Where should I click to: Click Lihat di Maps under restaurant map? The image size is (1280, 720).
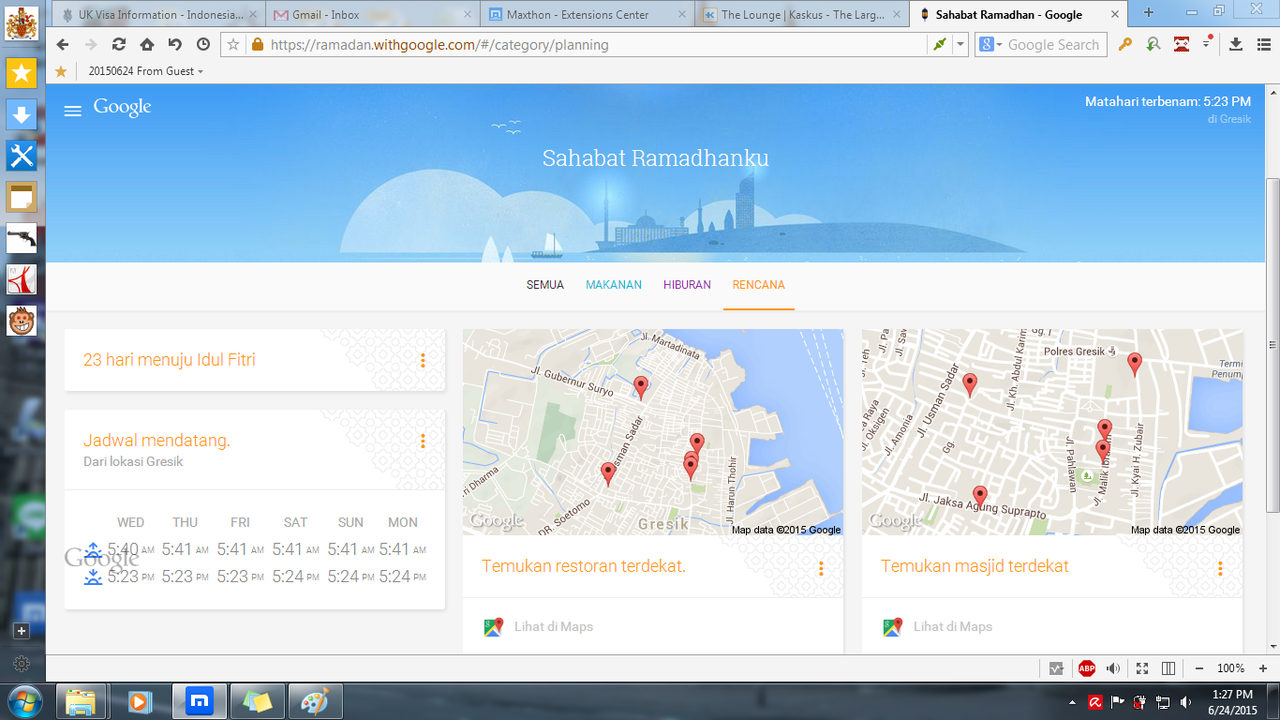[553, 627]
